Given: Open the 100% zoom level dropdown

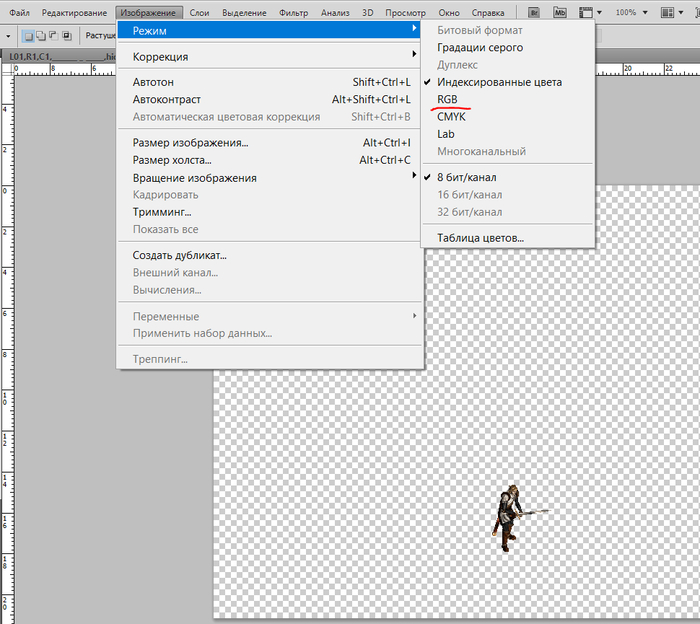Looking at the screenshot, I should point(632,12).
